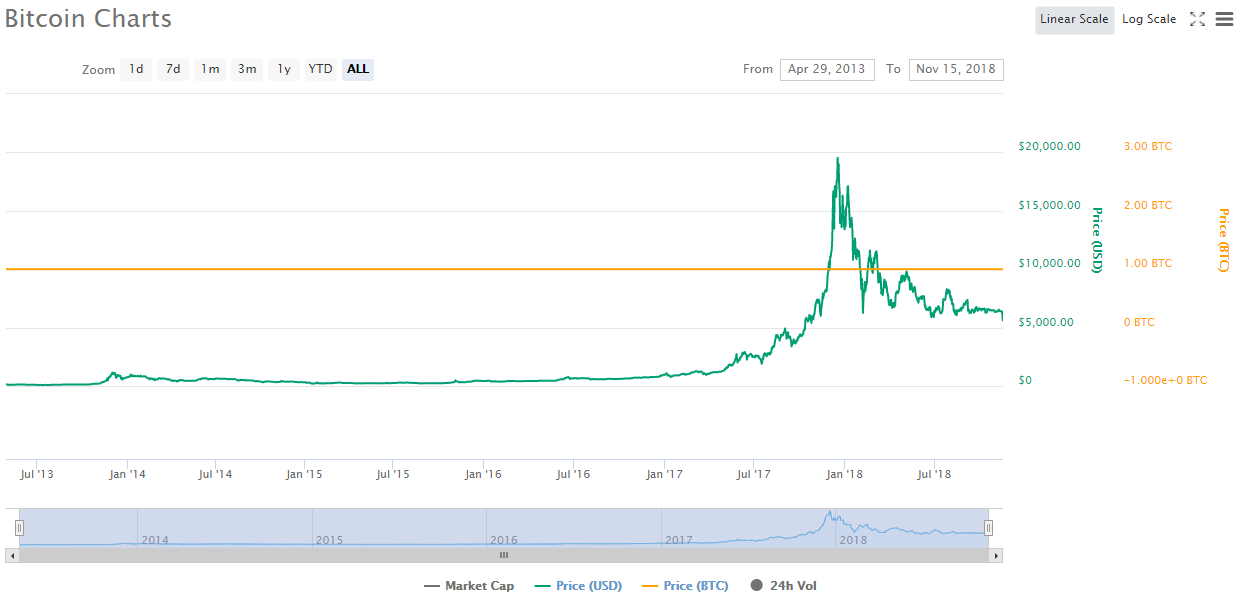This screenshot has height=595, width=1236.
Task: Click the Jan '18 x-axis label
Action: pyautogui.click(x=845, y=474)
